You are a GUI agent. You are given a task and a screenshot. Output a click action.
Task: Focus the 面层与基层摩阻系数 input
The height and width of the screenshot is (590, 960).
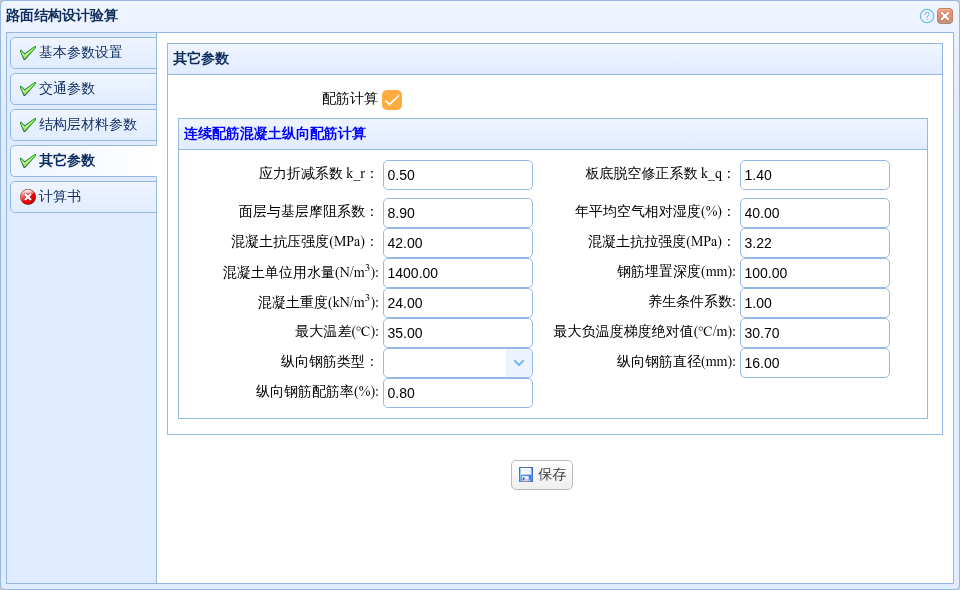pos(458,213)
